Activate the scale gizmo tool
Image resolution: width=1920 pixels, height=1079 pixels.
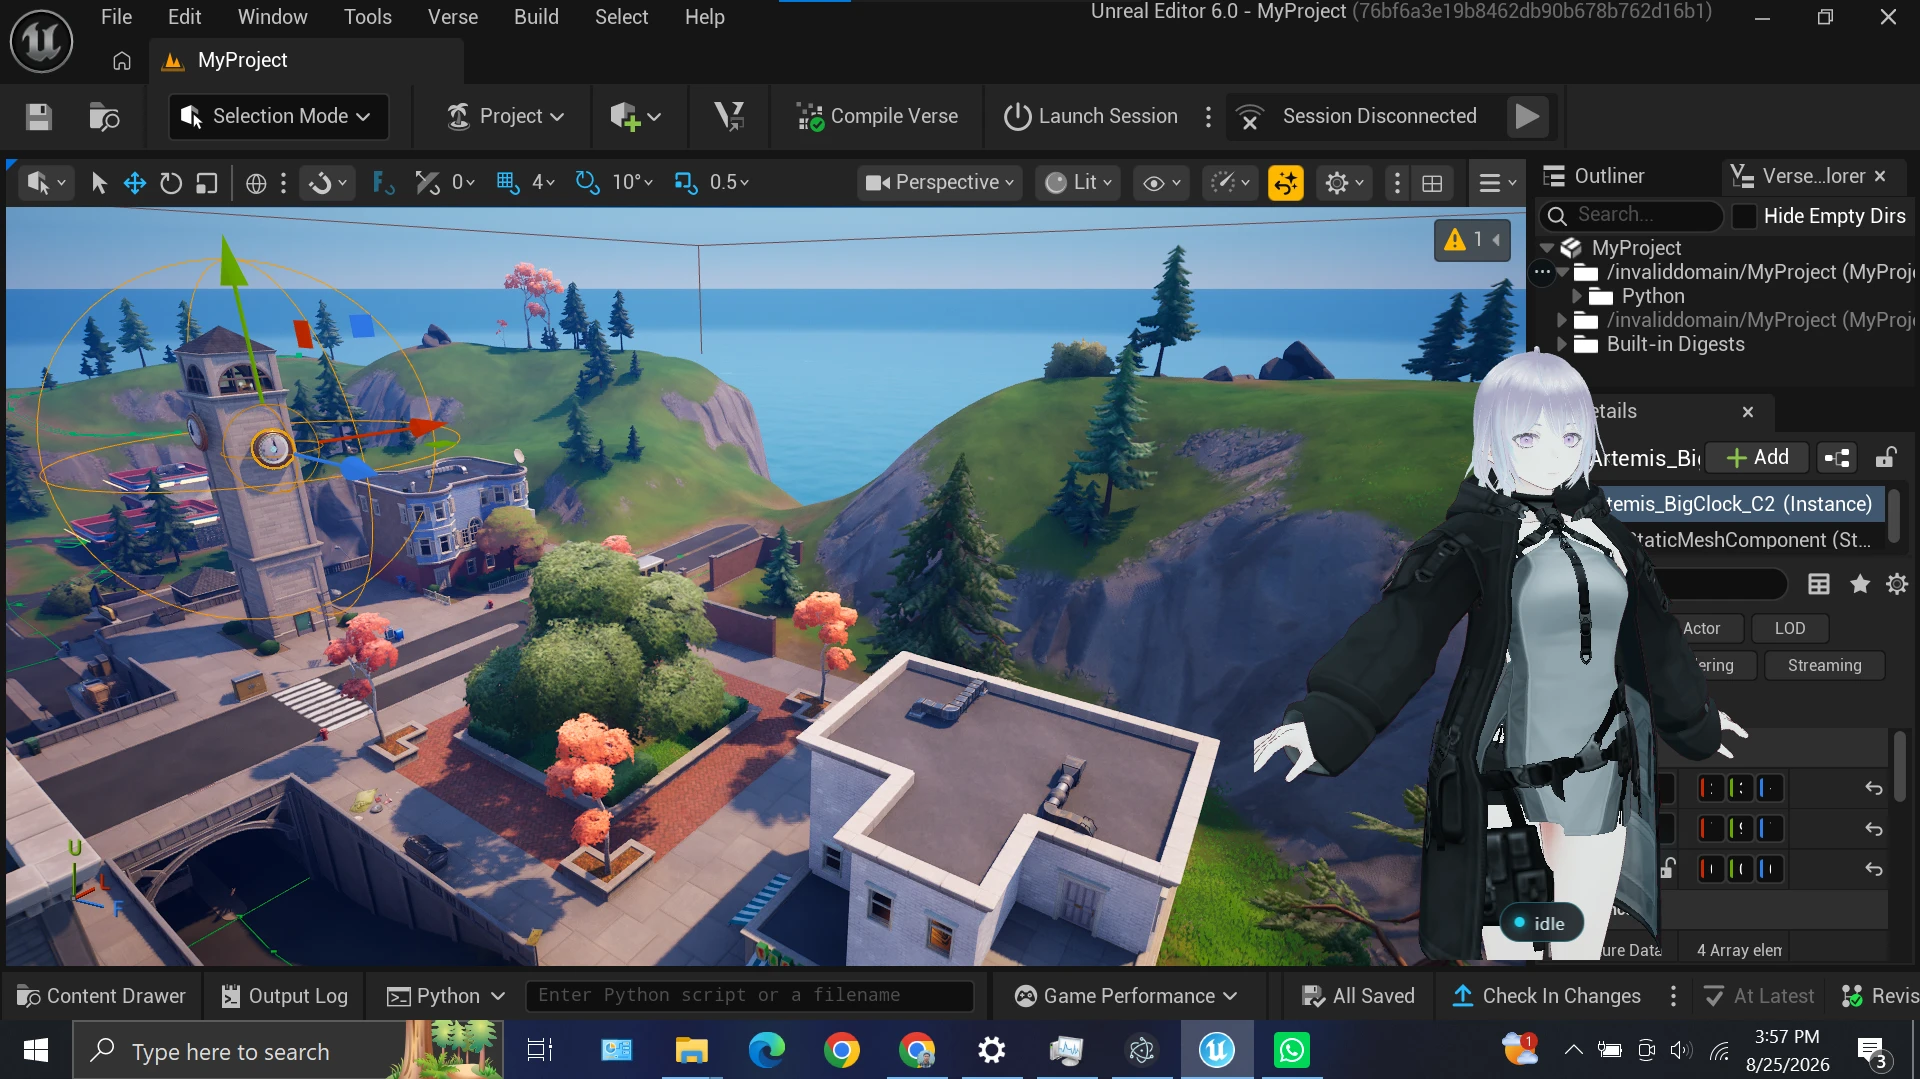tap(206, 183)
